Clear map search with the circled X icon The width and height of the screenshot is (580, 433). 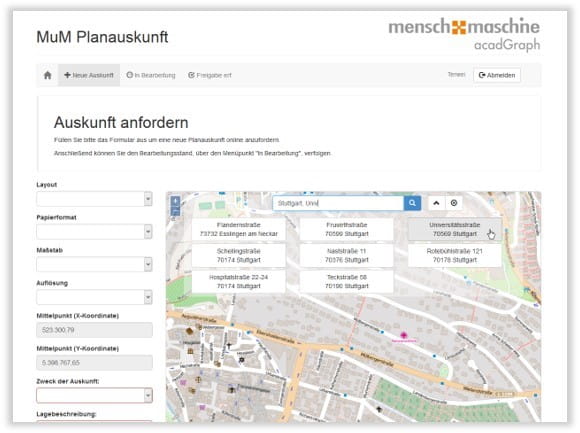pos(454,203)
